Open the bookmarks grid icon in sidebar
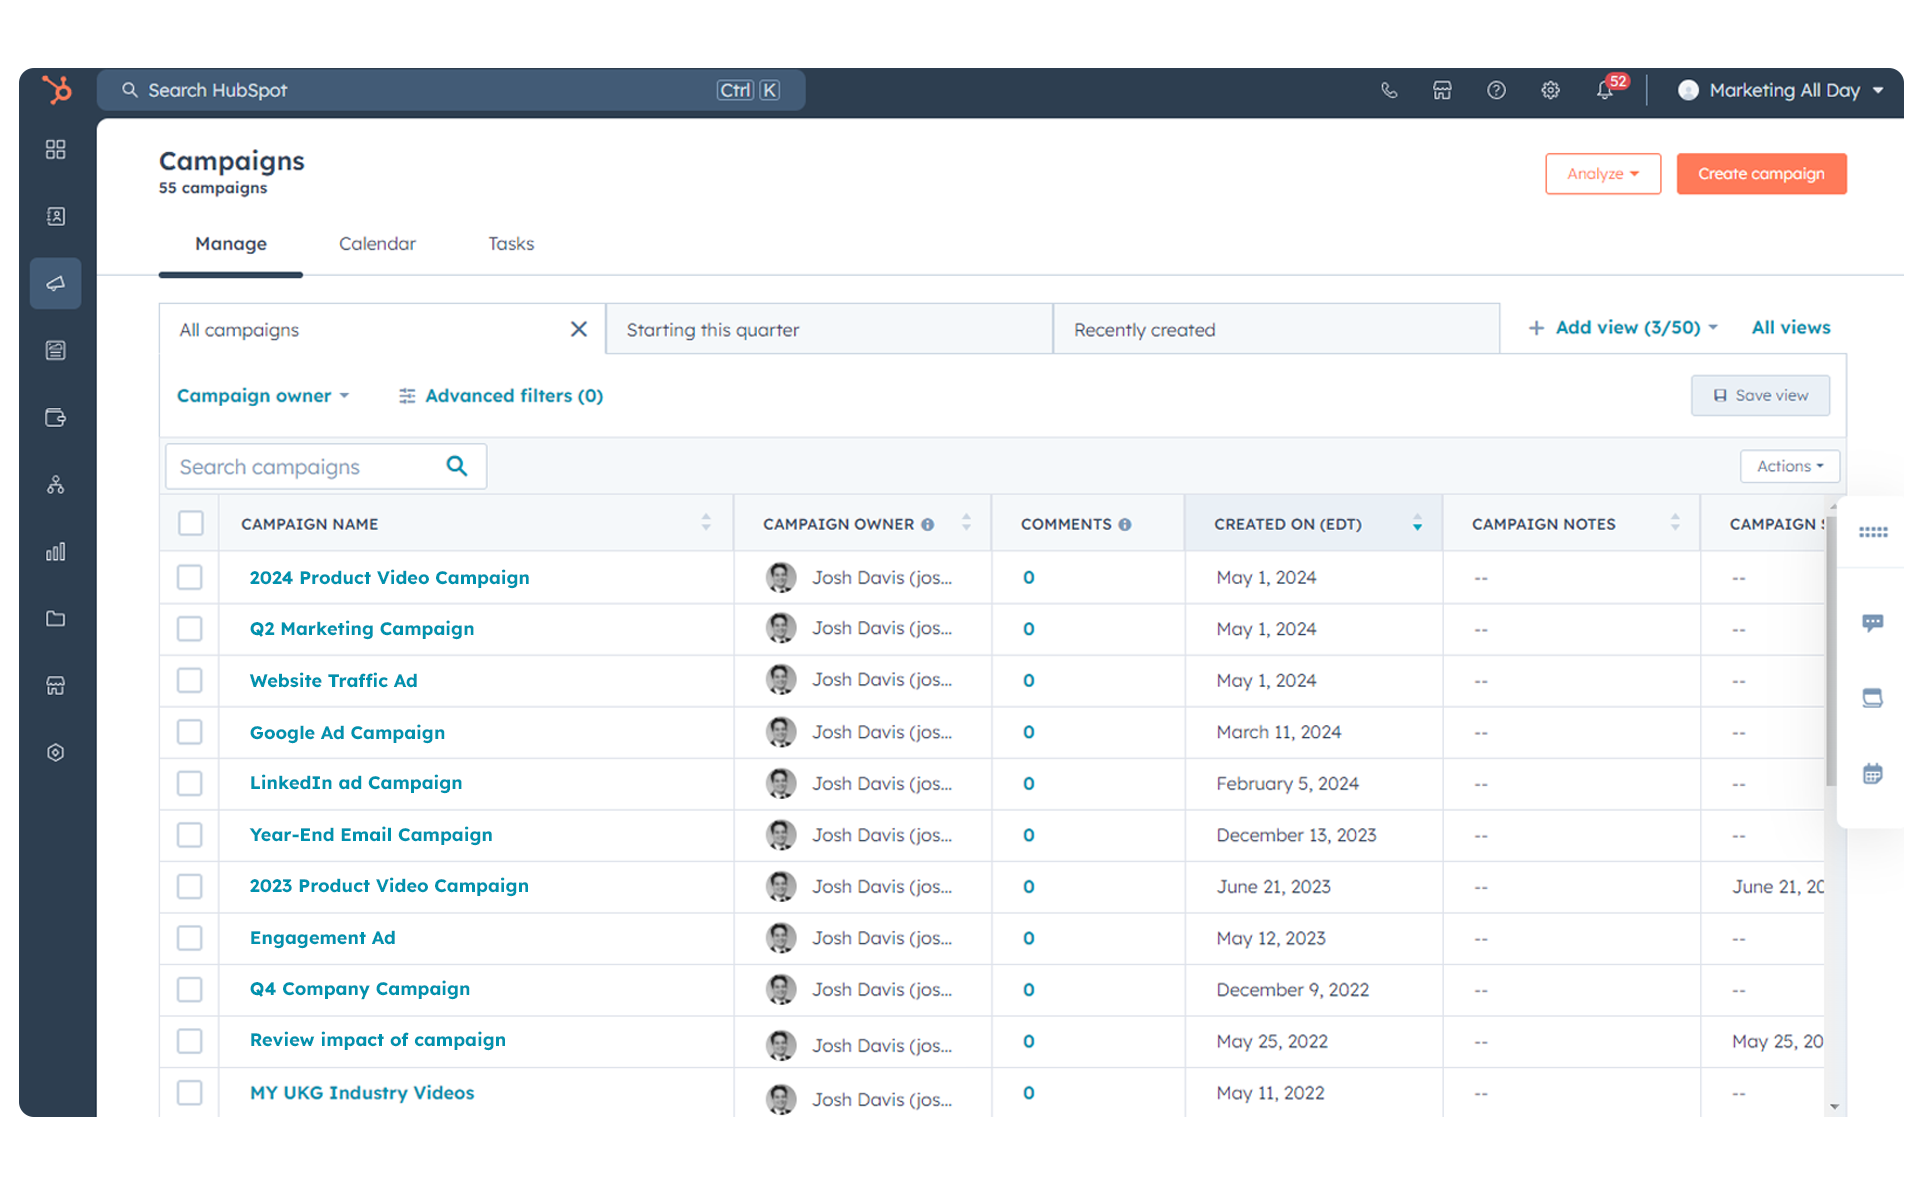 (56, 149)
